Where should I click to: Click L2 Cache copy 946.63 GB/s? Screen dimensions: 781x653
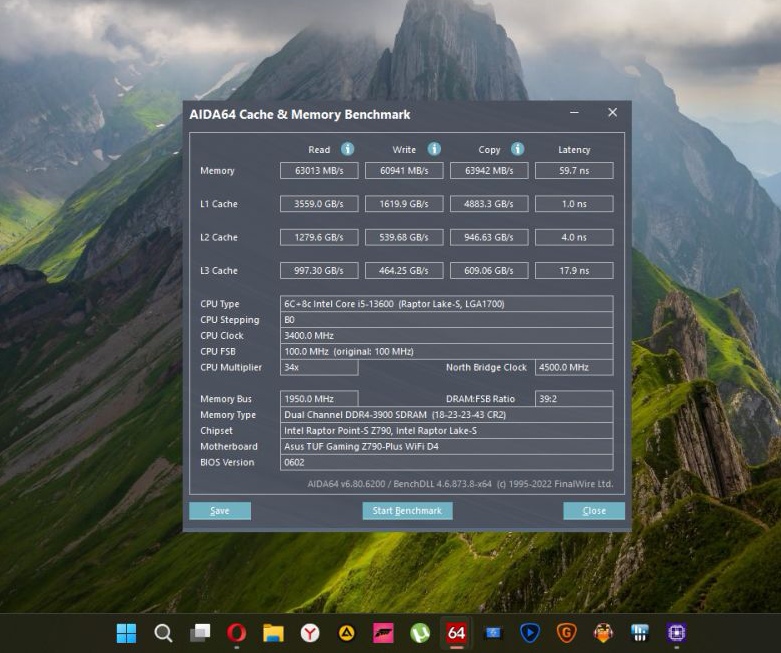(x=489, y=237)
